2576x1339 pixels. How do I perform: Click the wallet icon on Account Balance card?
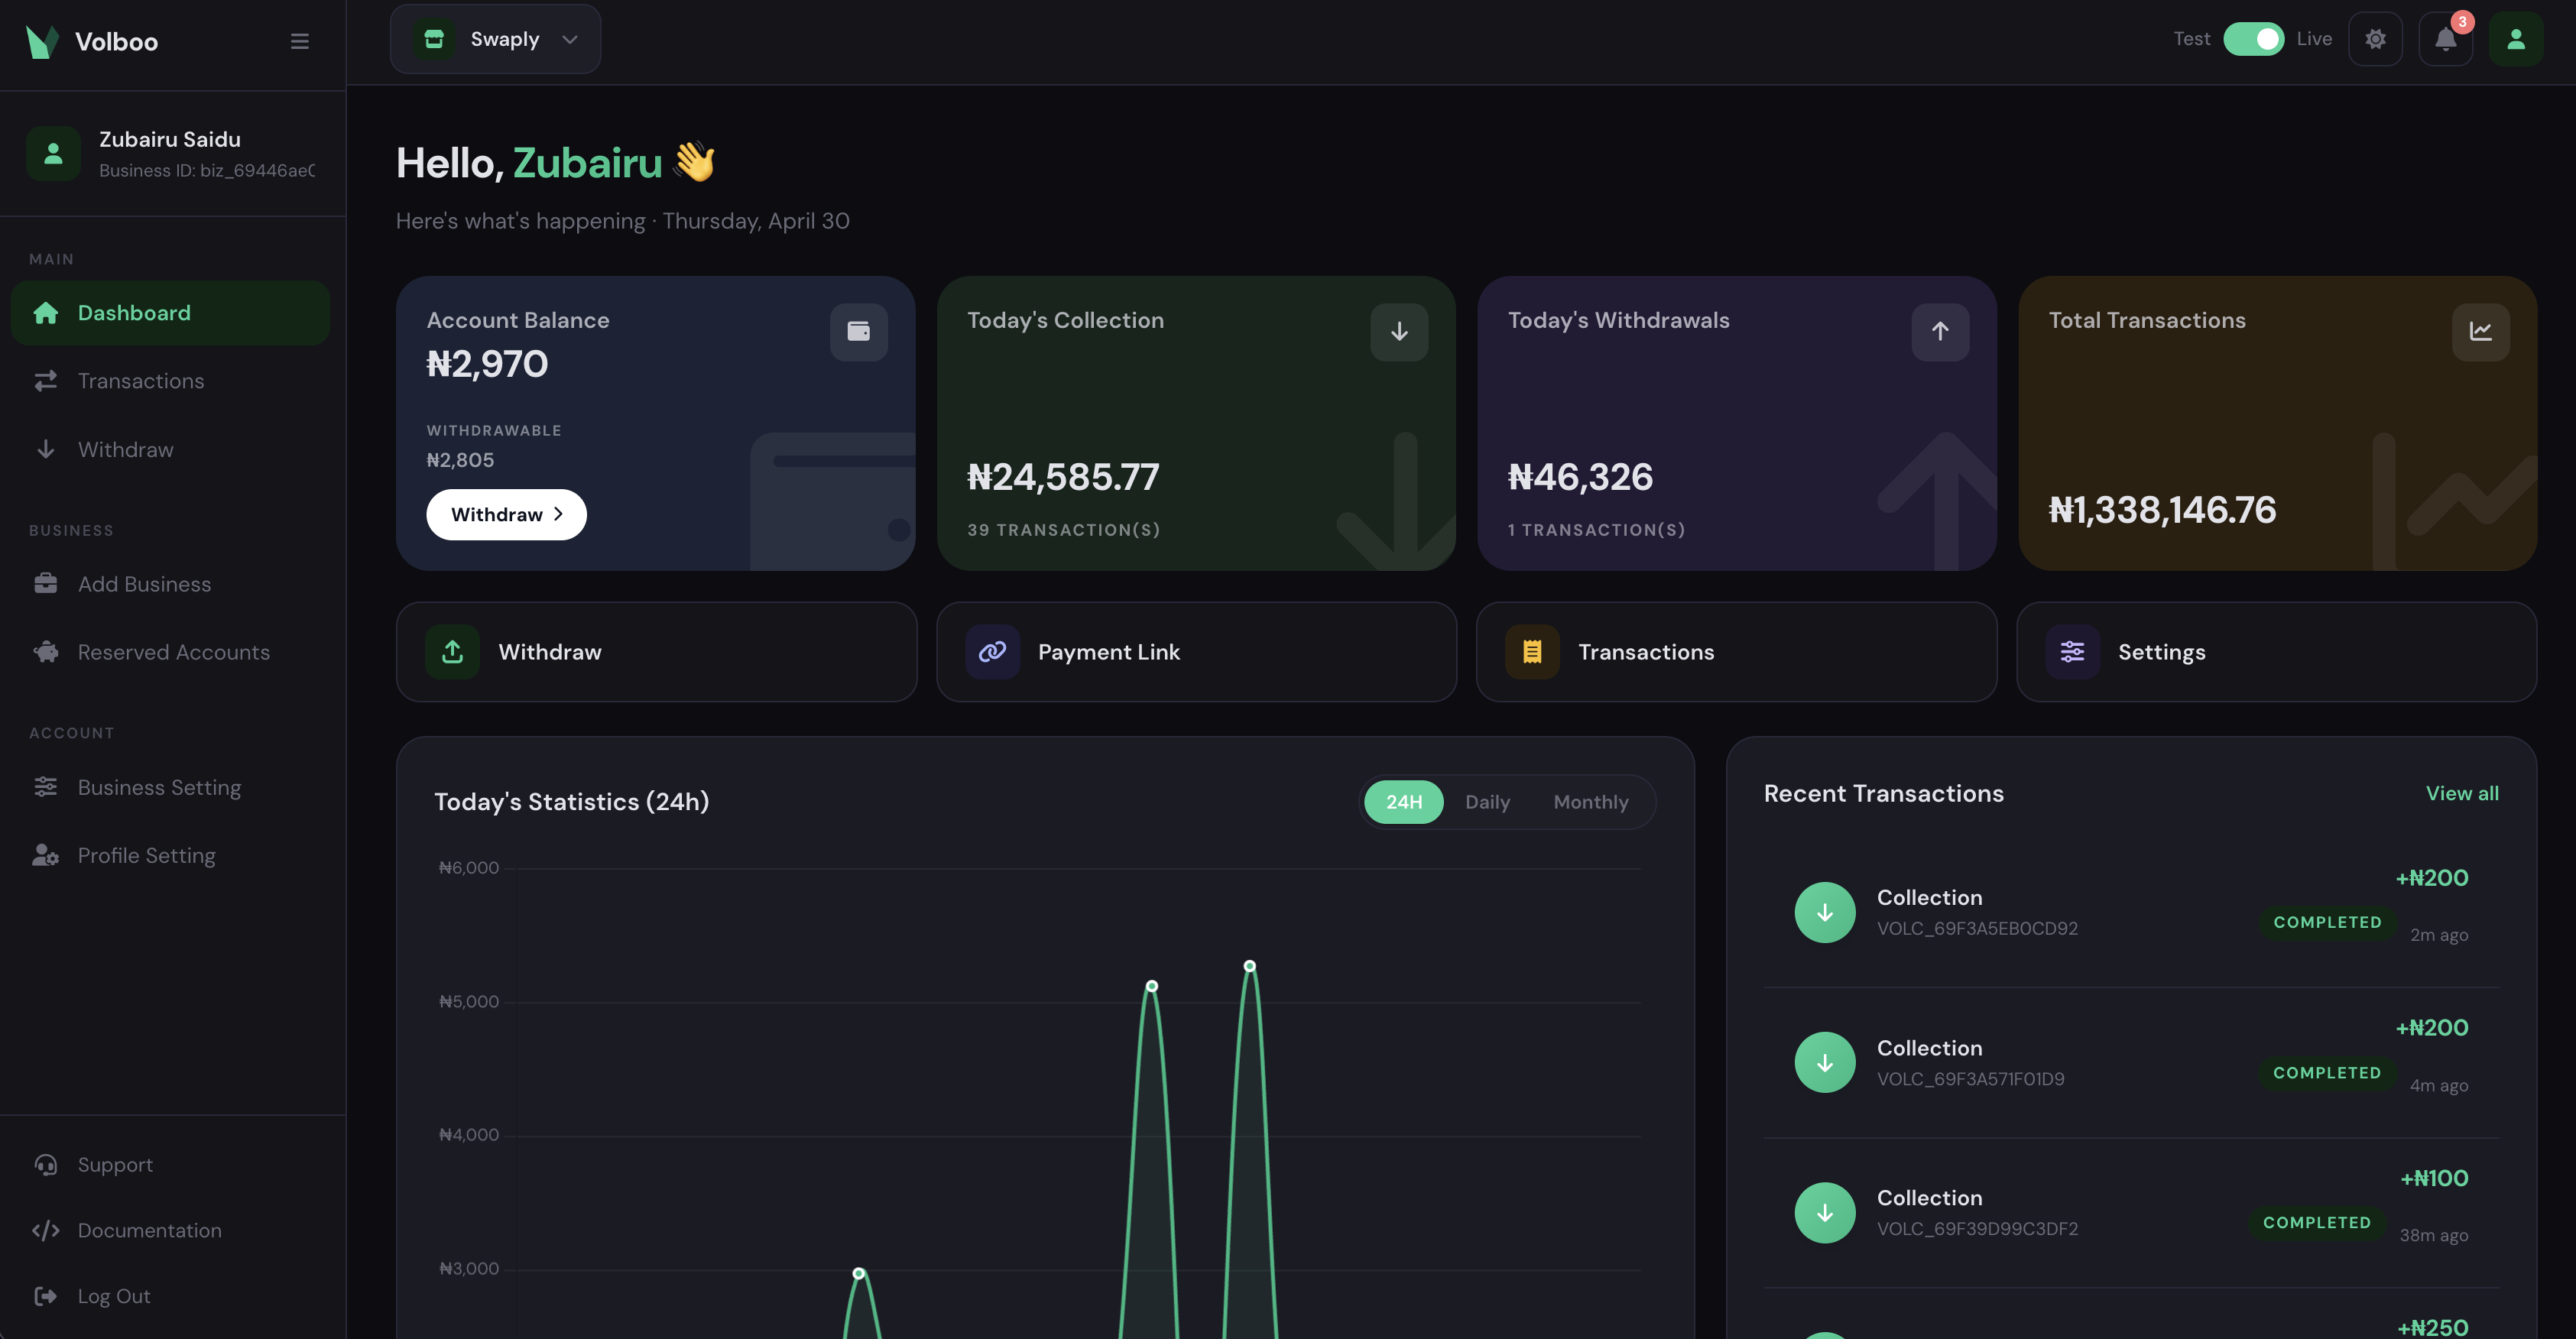tap(858, 332)
